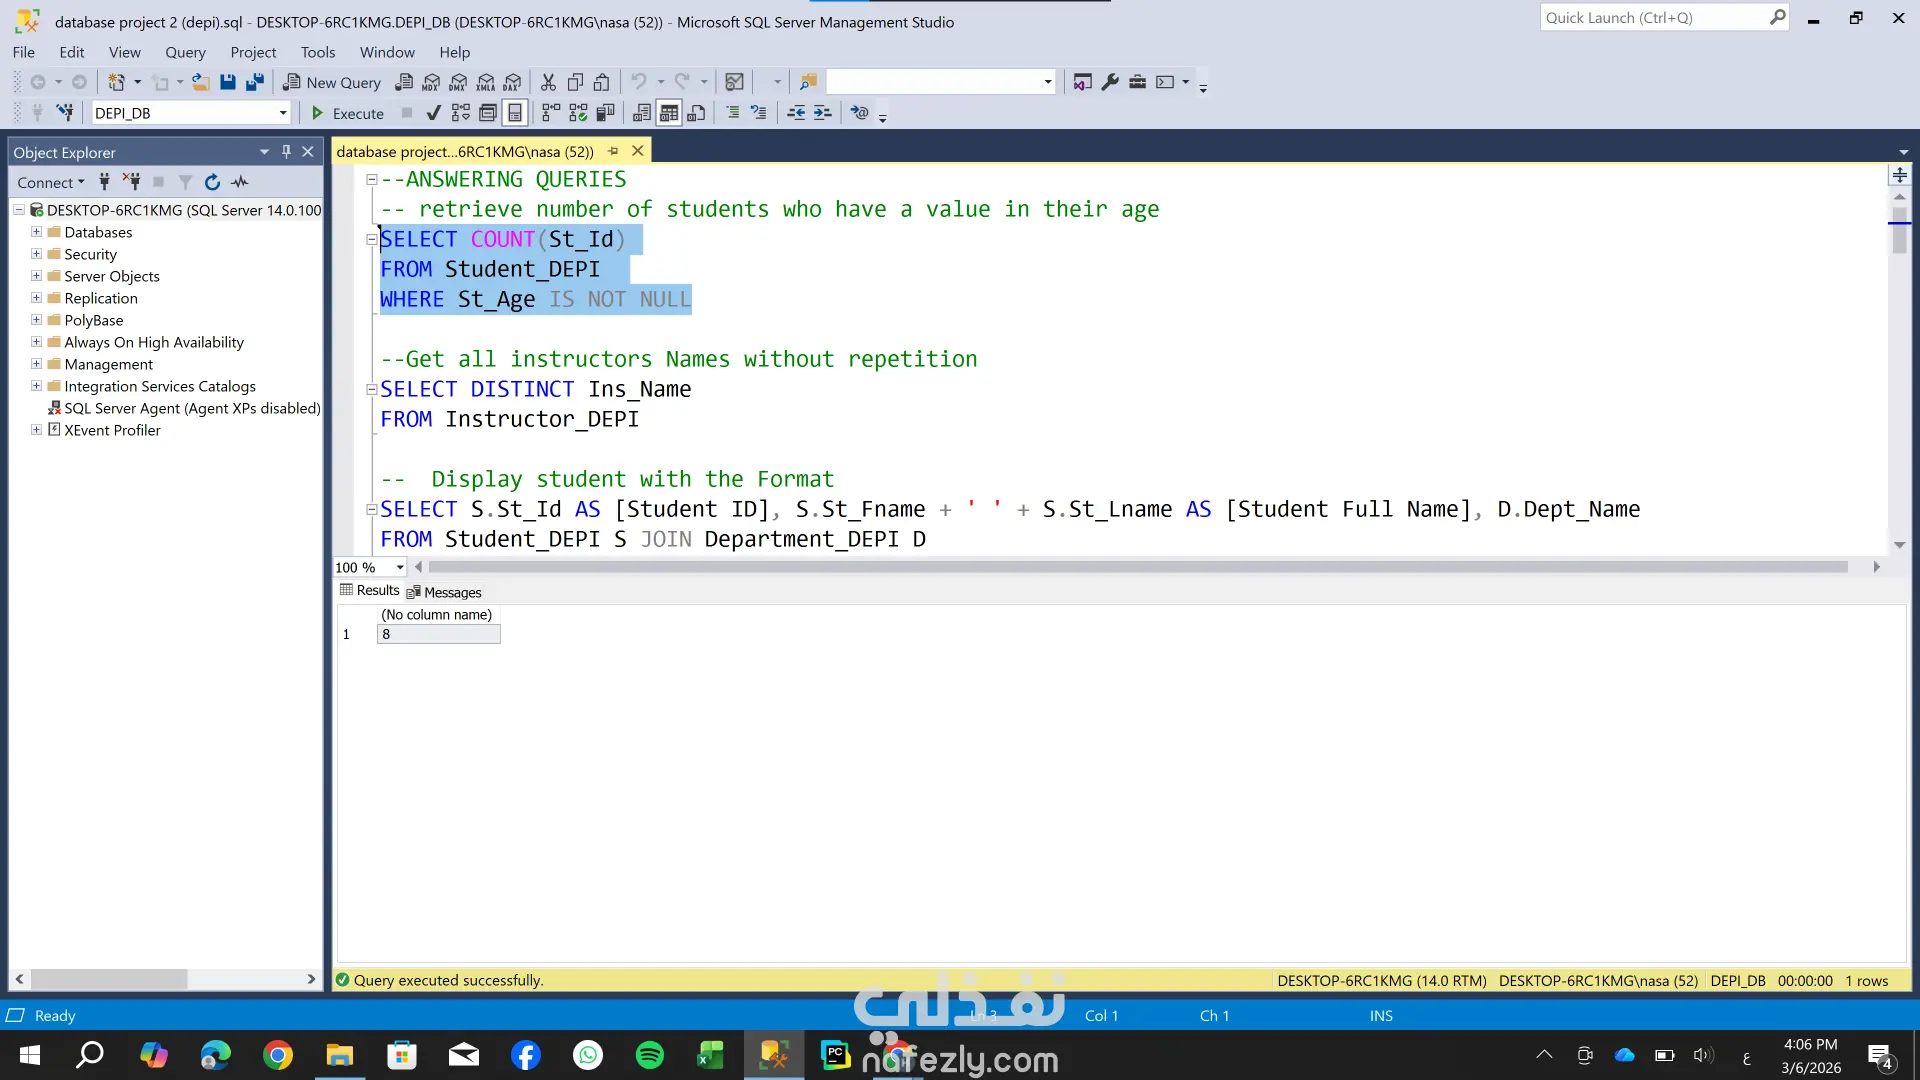The height and width of the screenshot is (1080, 1920).
Task: Open the Query menu
Action: [x=185, y=52]
